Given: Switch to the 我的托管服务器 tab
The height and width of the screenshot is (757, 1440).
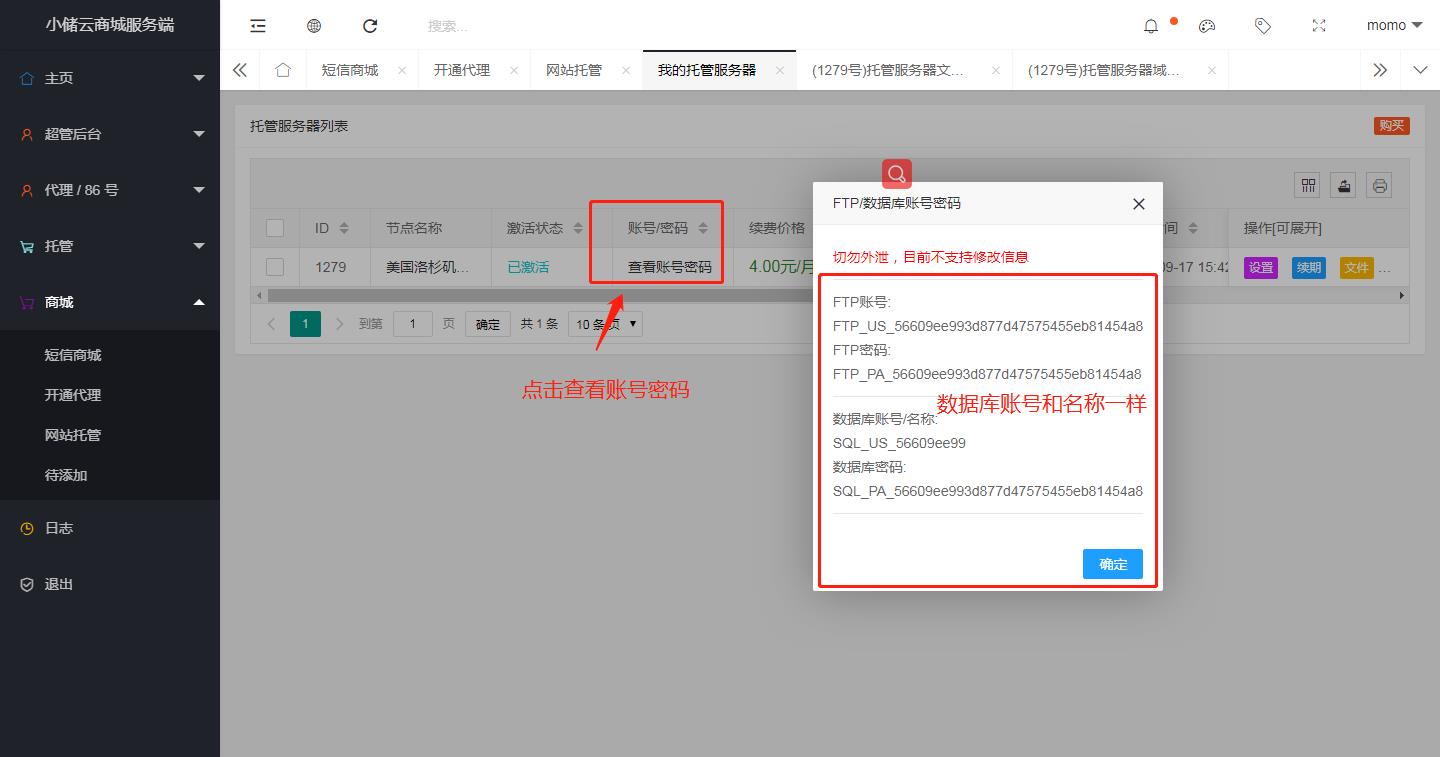Looking at the screenshot, I should point(707,70).
